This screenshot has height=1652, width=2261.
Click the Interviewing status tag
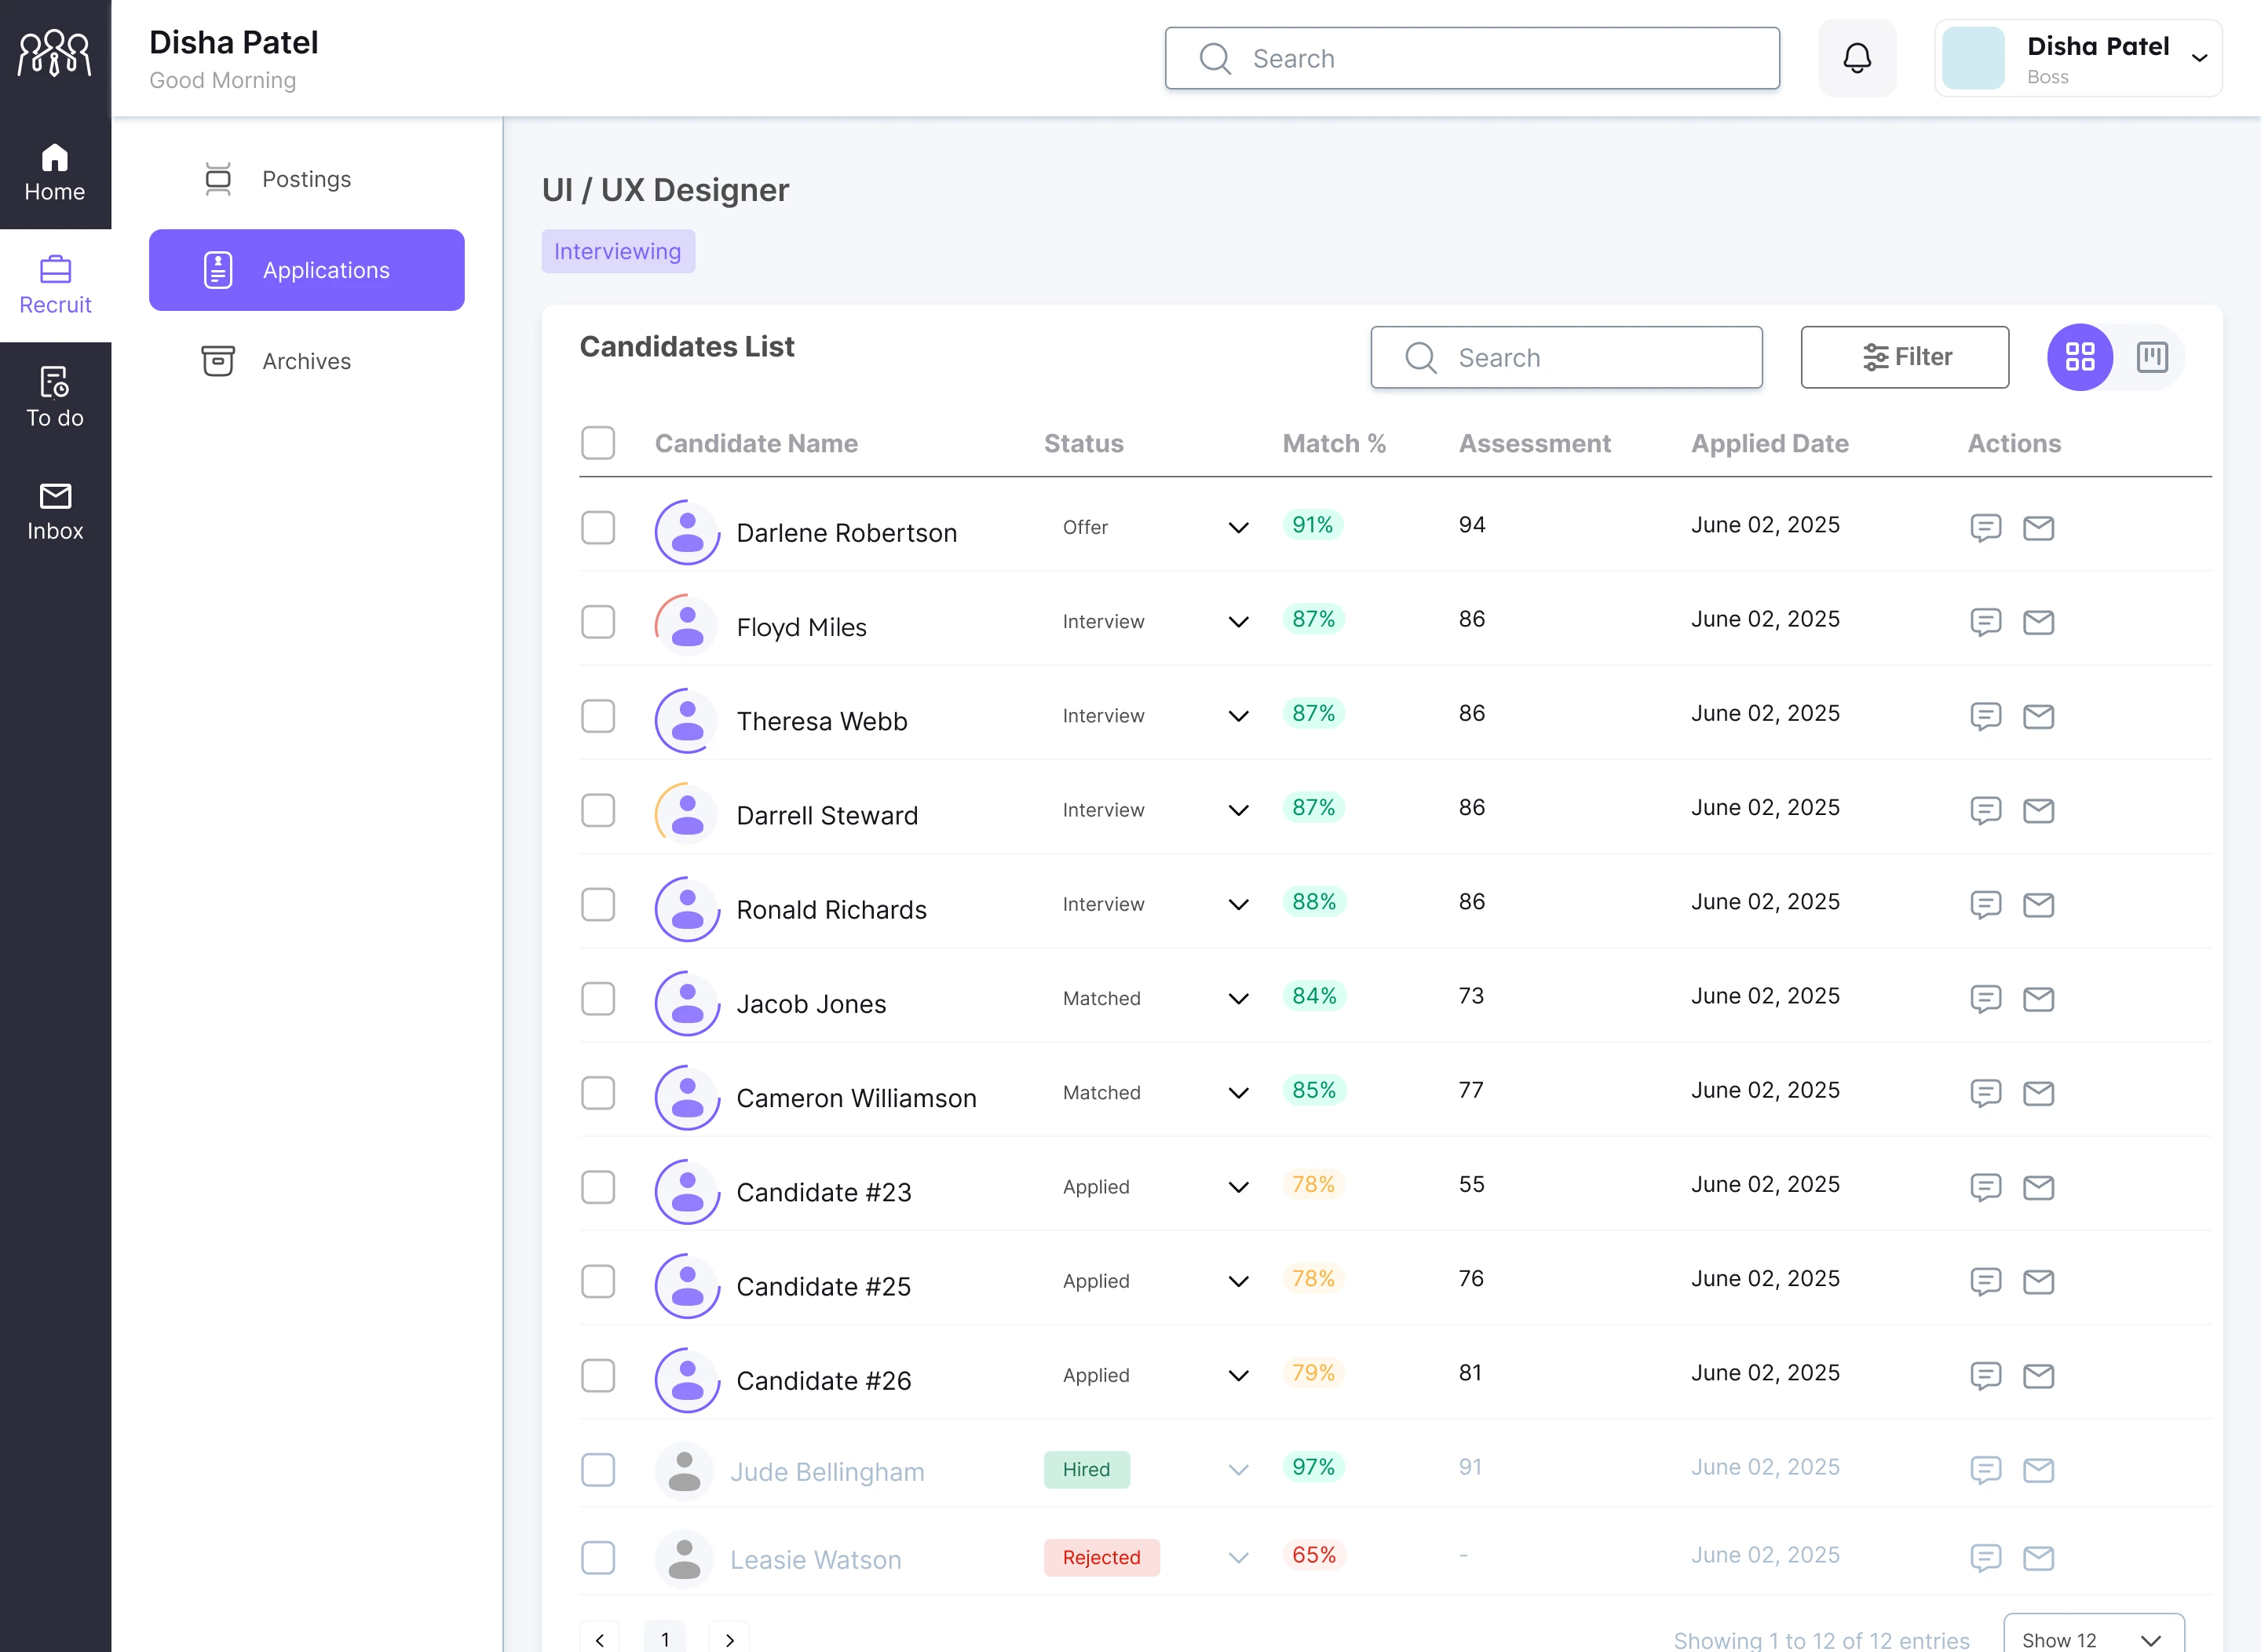click(618, 251)
